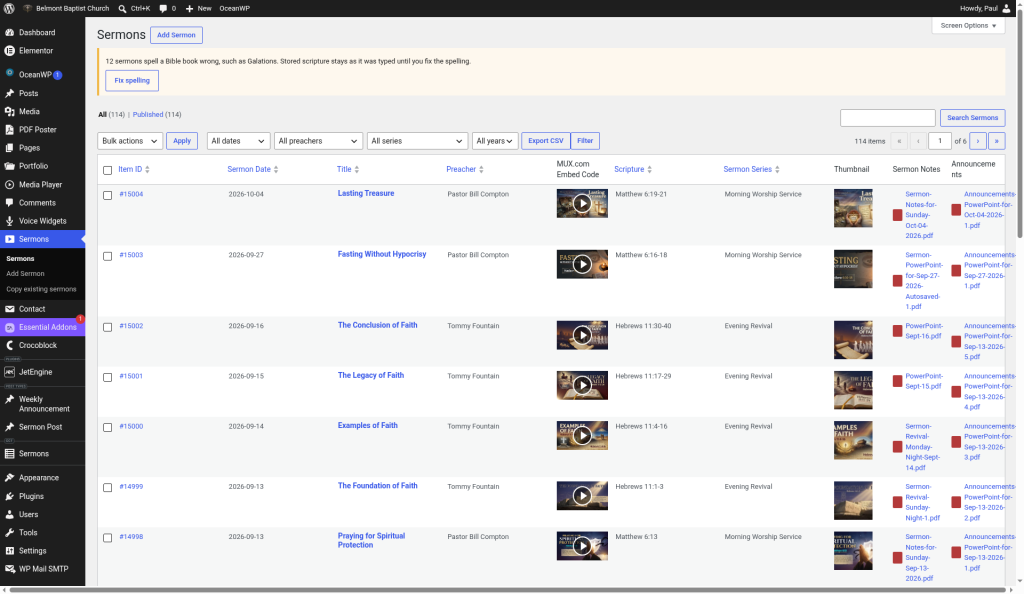Open Add Sermon submenu item
The image size is (1024, 594).
(25, 274)
